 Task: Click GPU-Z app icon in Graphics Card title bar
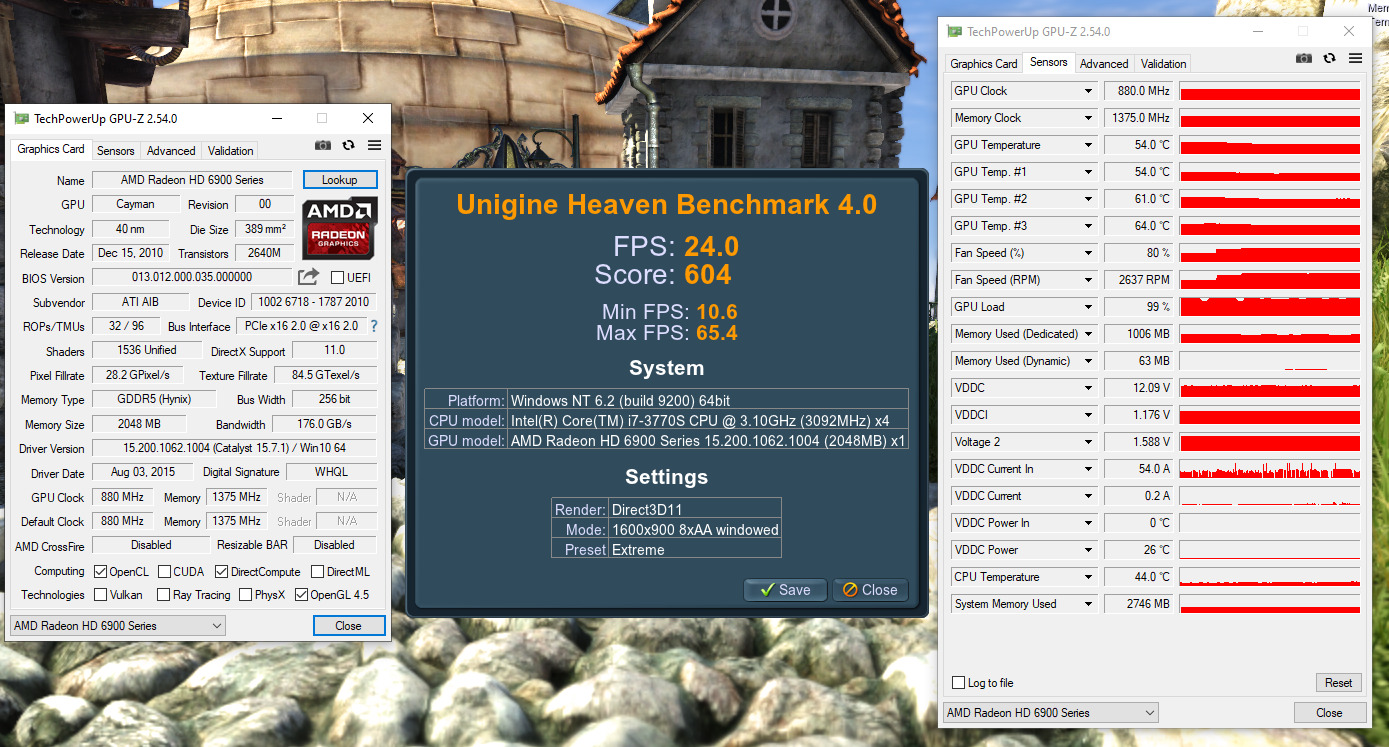[22, 118]
